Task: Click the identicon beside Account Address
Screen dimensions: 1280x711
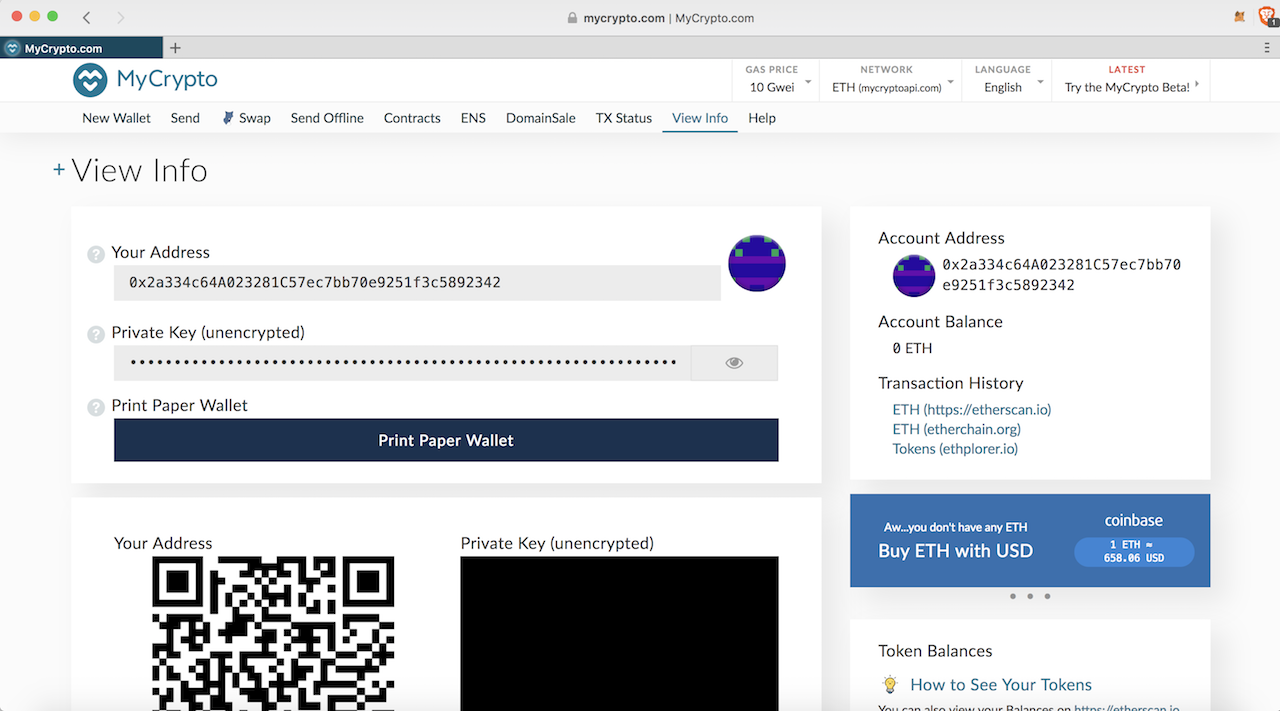Action: (x=913, y=276)
